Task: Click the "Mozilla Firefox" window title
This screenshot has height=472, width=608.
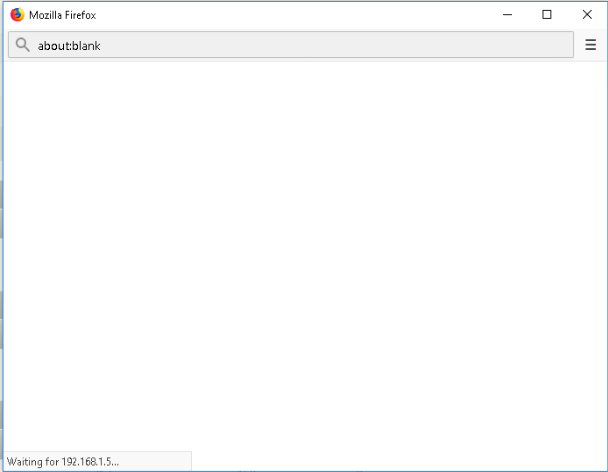Action: [62, 15]
